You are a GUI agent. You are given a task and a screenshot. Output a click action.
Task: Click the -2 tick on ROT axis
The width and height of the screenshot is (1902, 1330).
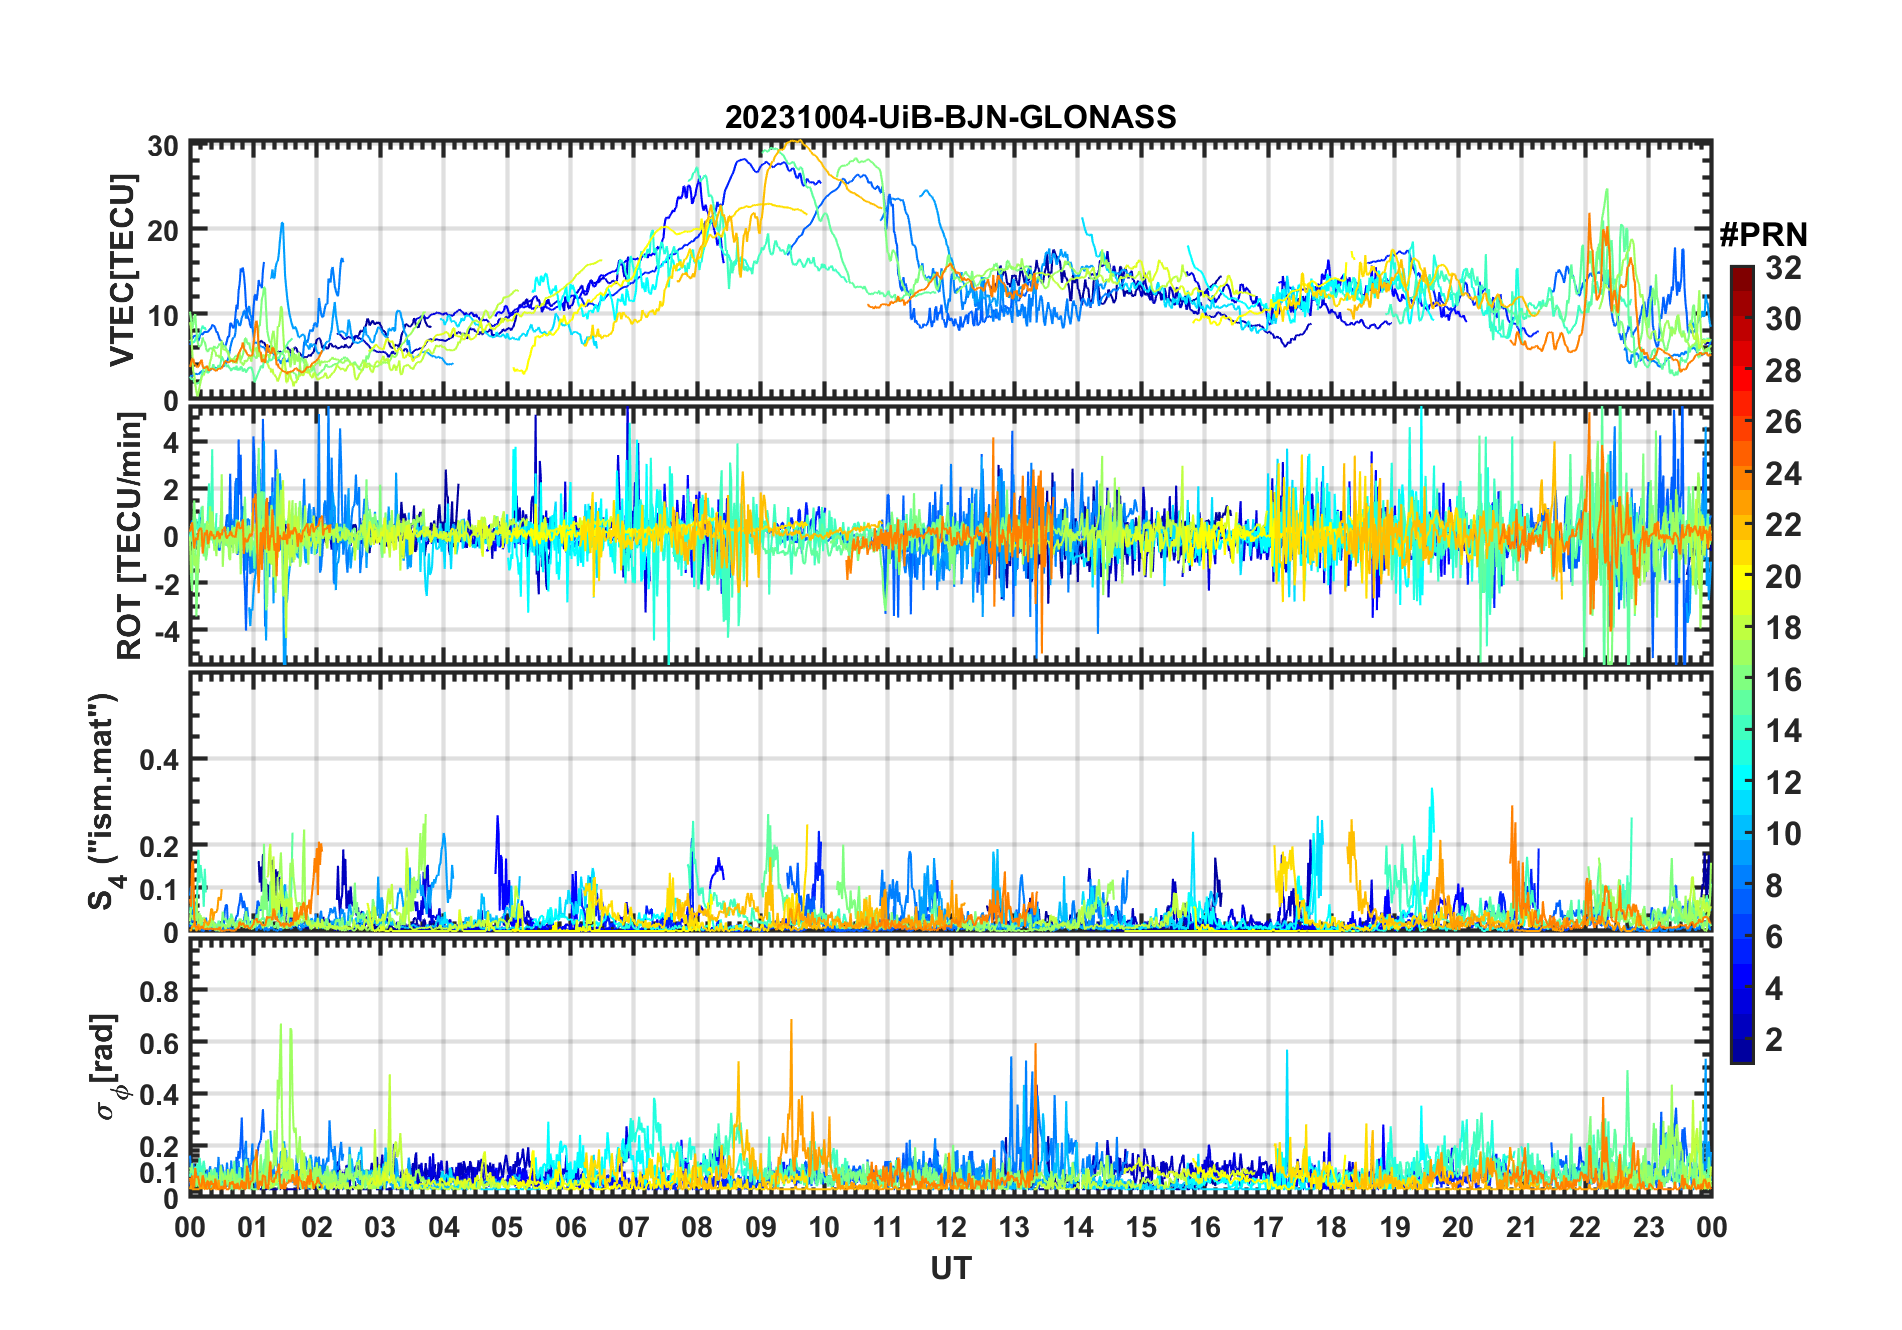[x=166, y=583]
